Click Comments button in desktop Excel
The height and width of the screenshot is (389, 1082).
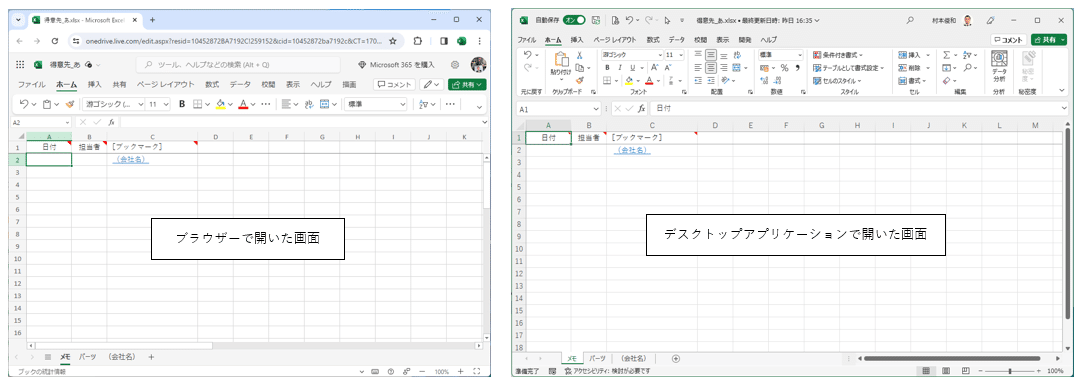click(1008, 40)
